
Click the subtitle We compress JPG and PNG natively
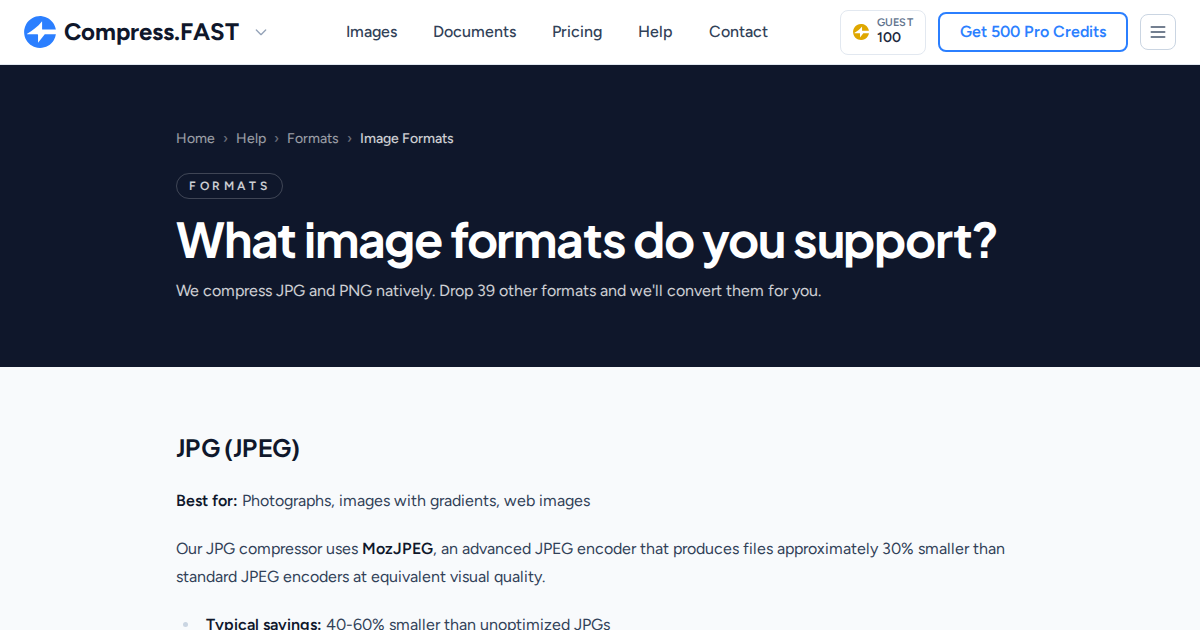click(x=499, y=291)
